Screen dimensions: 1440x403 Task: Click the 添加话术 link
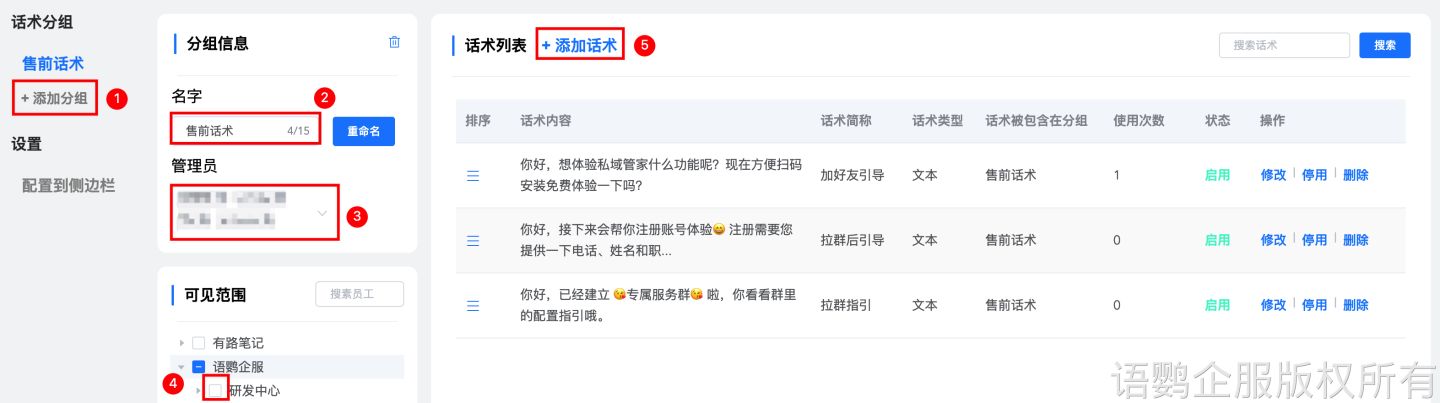(580, 45)
